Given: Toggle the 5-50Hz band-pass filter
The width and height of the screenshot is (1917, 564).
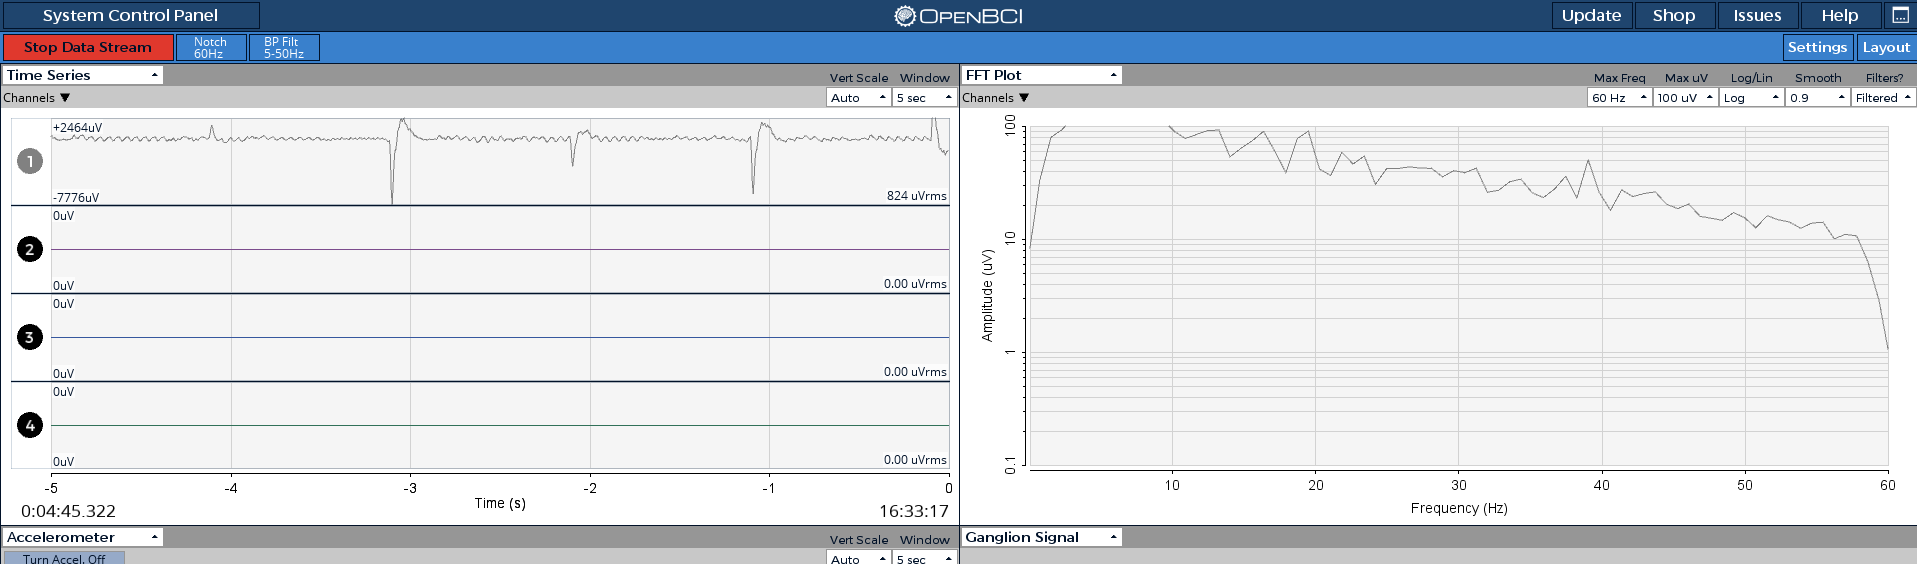Looking at the screenshot, I should point(284,47).
